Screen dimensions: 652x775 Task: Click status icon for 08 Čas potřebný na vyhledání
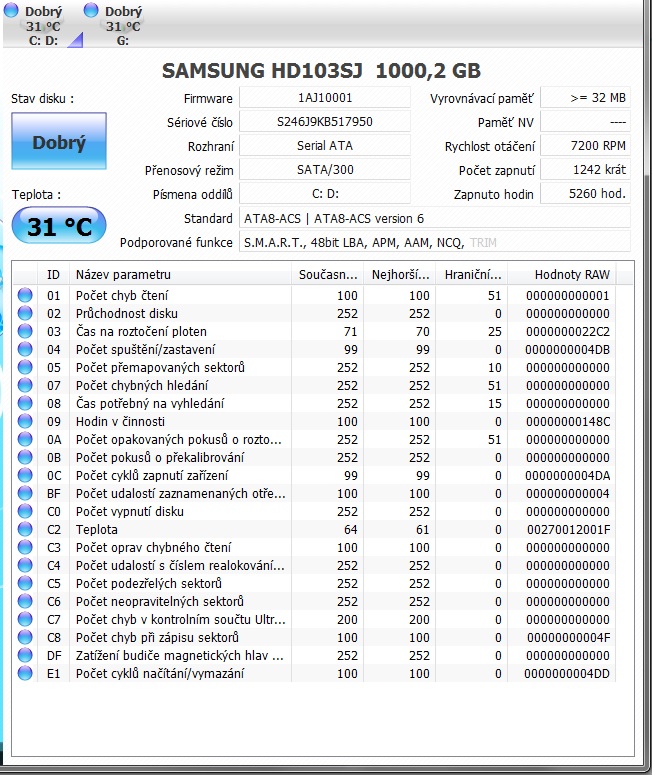coord(25,403)
